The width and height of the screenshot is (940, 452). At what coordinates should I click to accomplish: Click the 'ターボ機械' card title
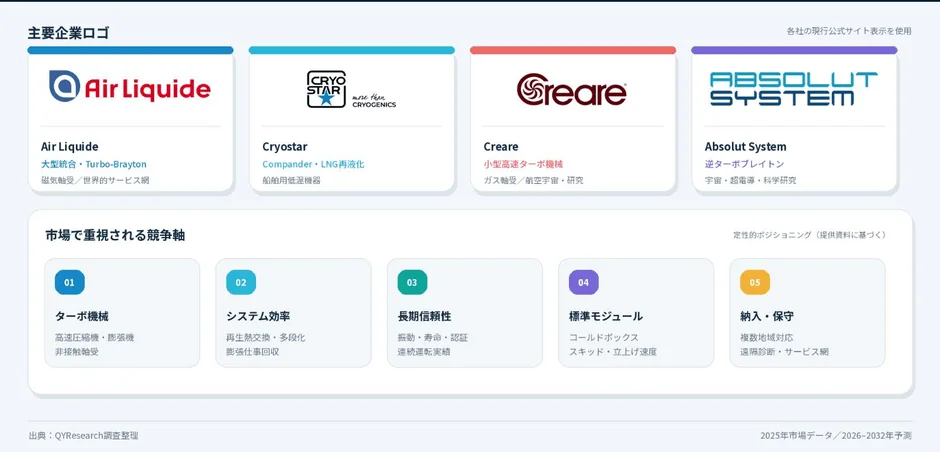pos(82,316)
